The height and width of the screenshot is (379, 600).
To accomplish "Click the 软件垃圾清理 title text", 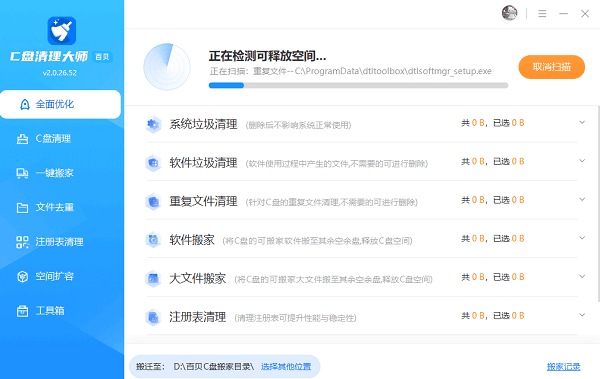I will 203,163.
